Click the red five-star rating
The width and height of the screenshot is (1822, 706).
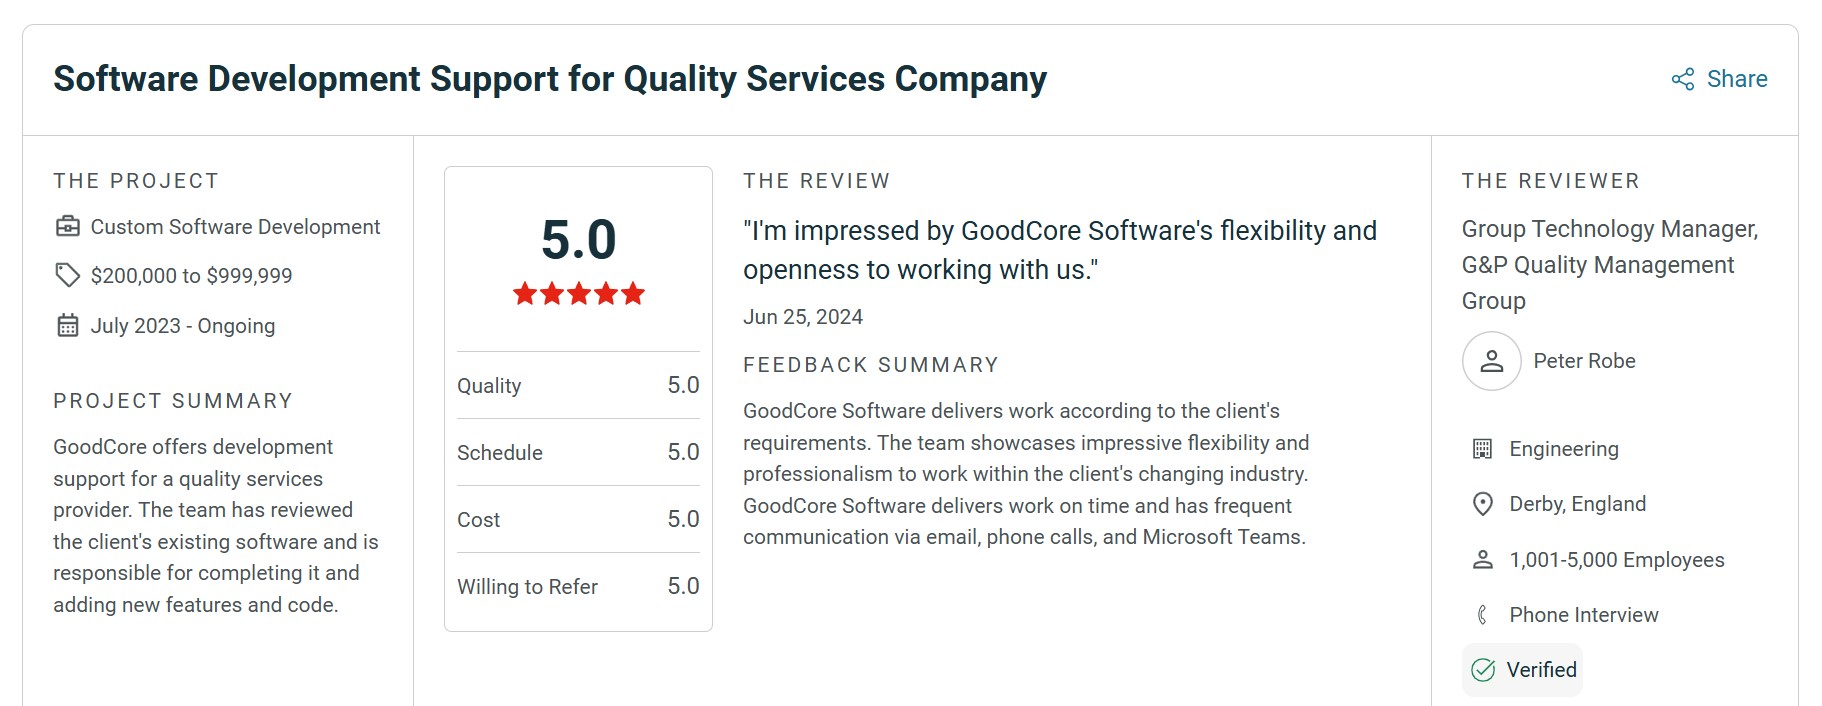579,294
